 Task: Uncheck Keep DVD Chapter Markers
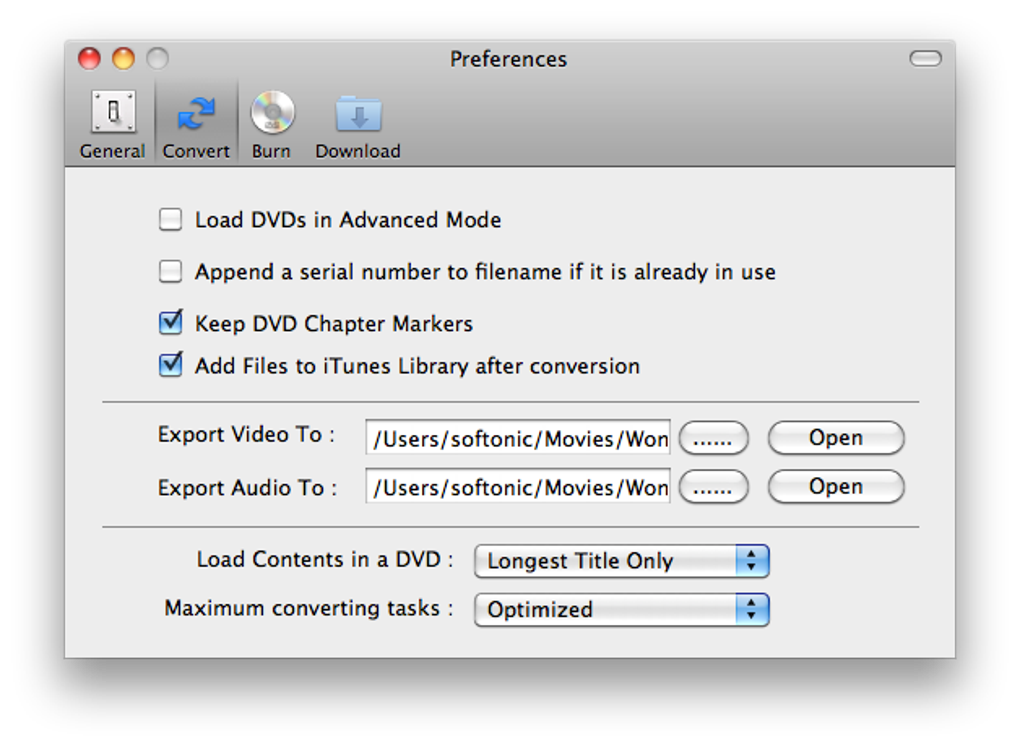171,323
